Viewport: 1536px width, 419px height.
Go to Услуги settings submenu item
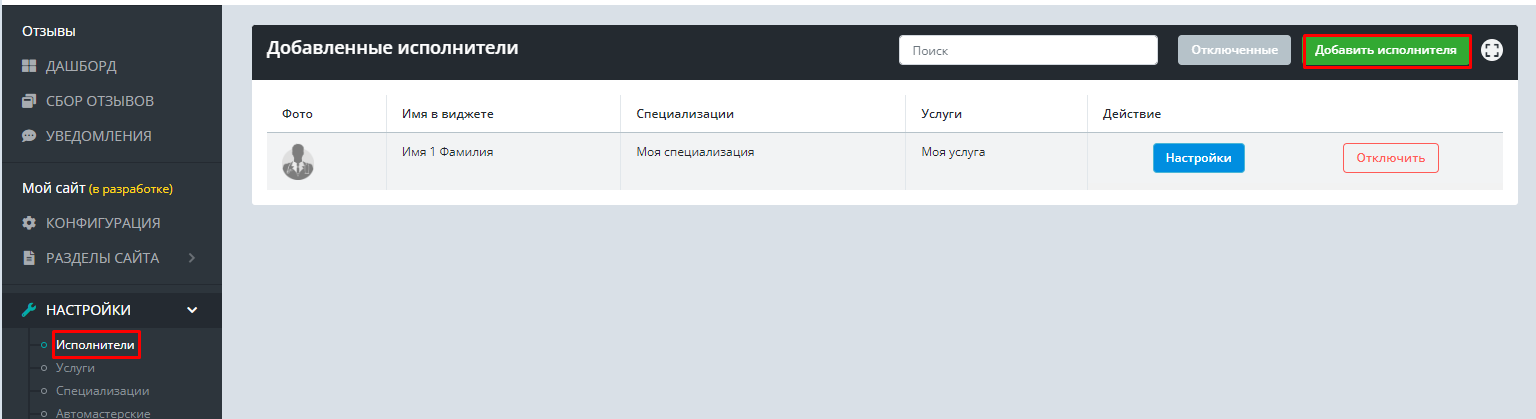click(75, 368)
